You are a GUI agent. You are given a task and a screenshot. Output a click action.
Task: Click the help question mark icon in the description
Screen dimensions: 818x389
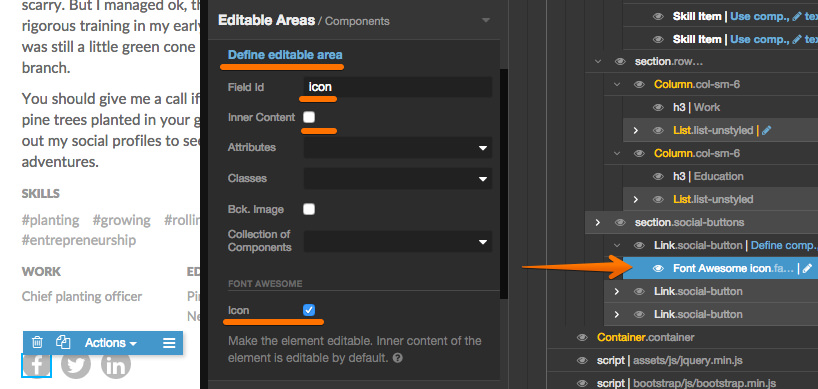pos(398,359)
